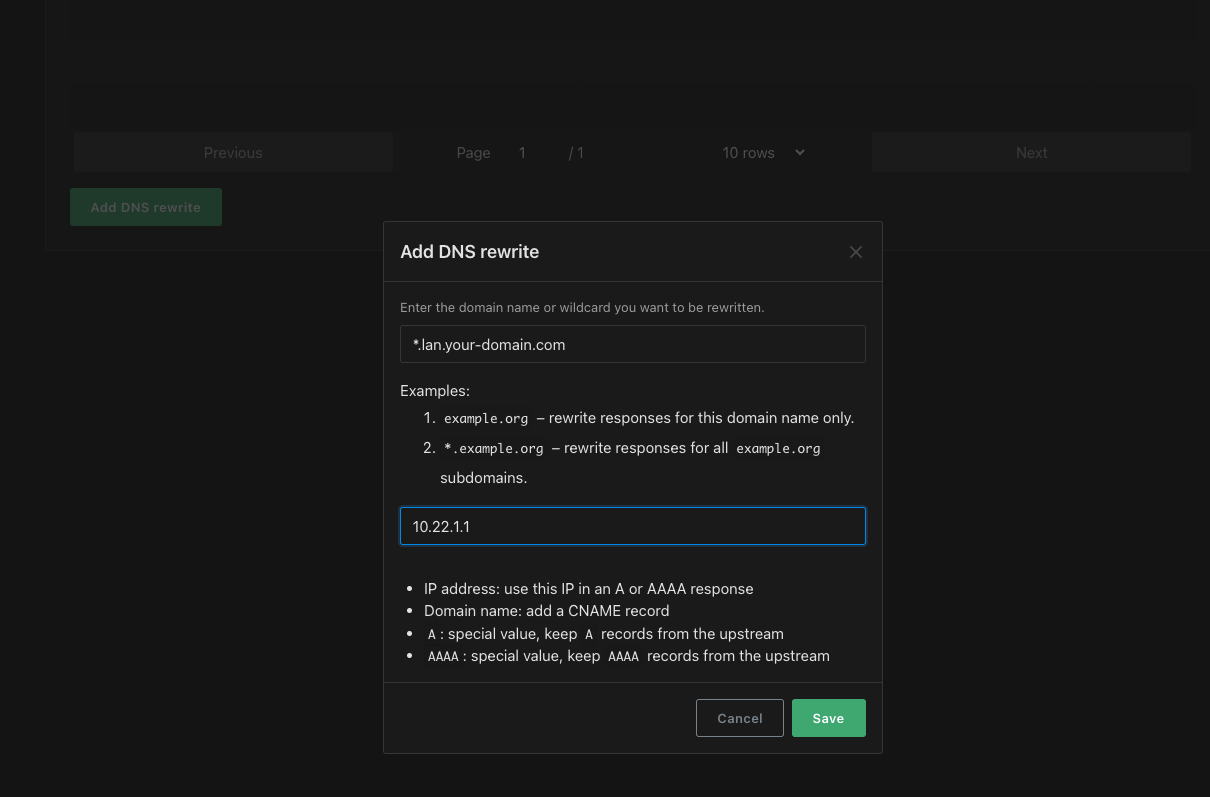Click the Examples: heading label
1210x797 pixels.
point(435,391)
